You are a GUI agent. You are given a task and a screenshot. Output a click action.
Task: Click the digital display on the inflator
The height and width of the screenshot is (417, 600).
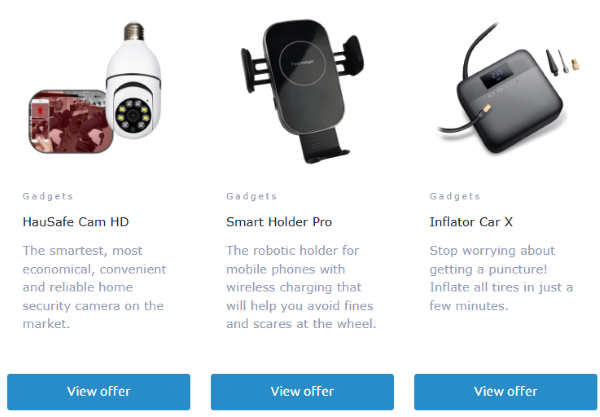pos(496,75)
